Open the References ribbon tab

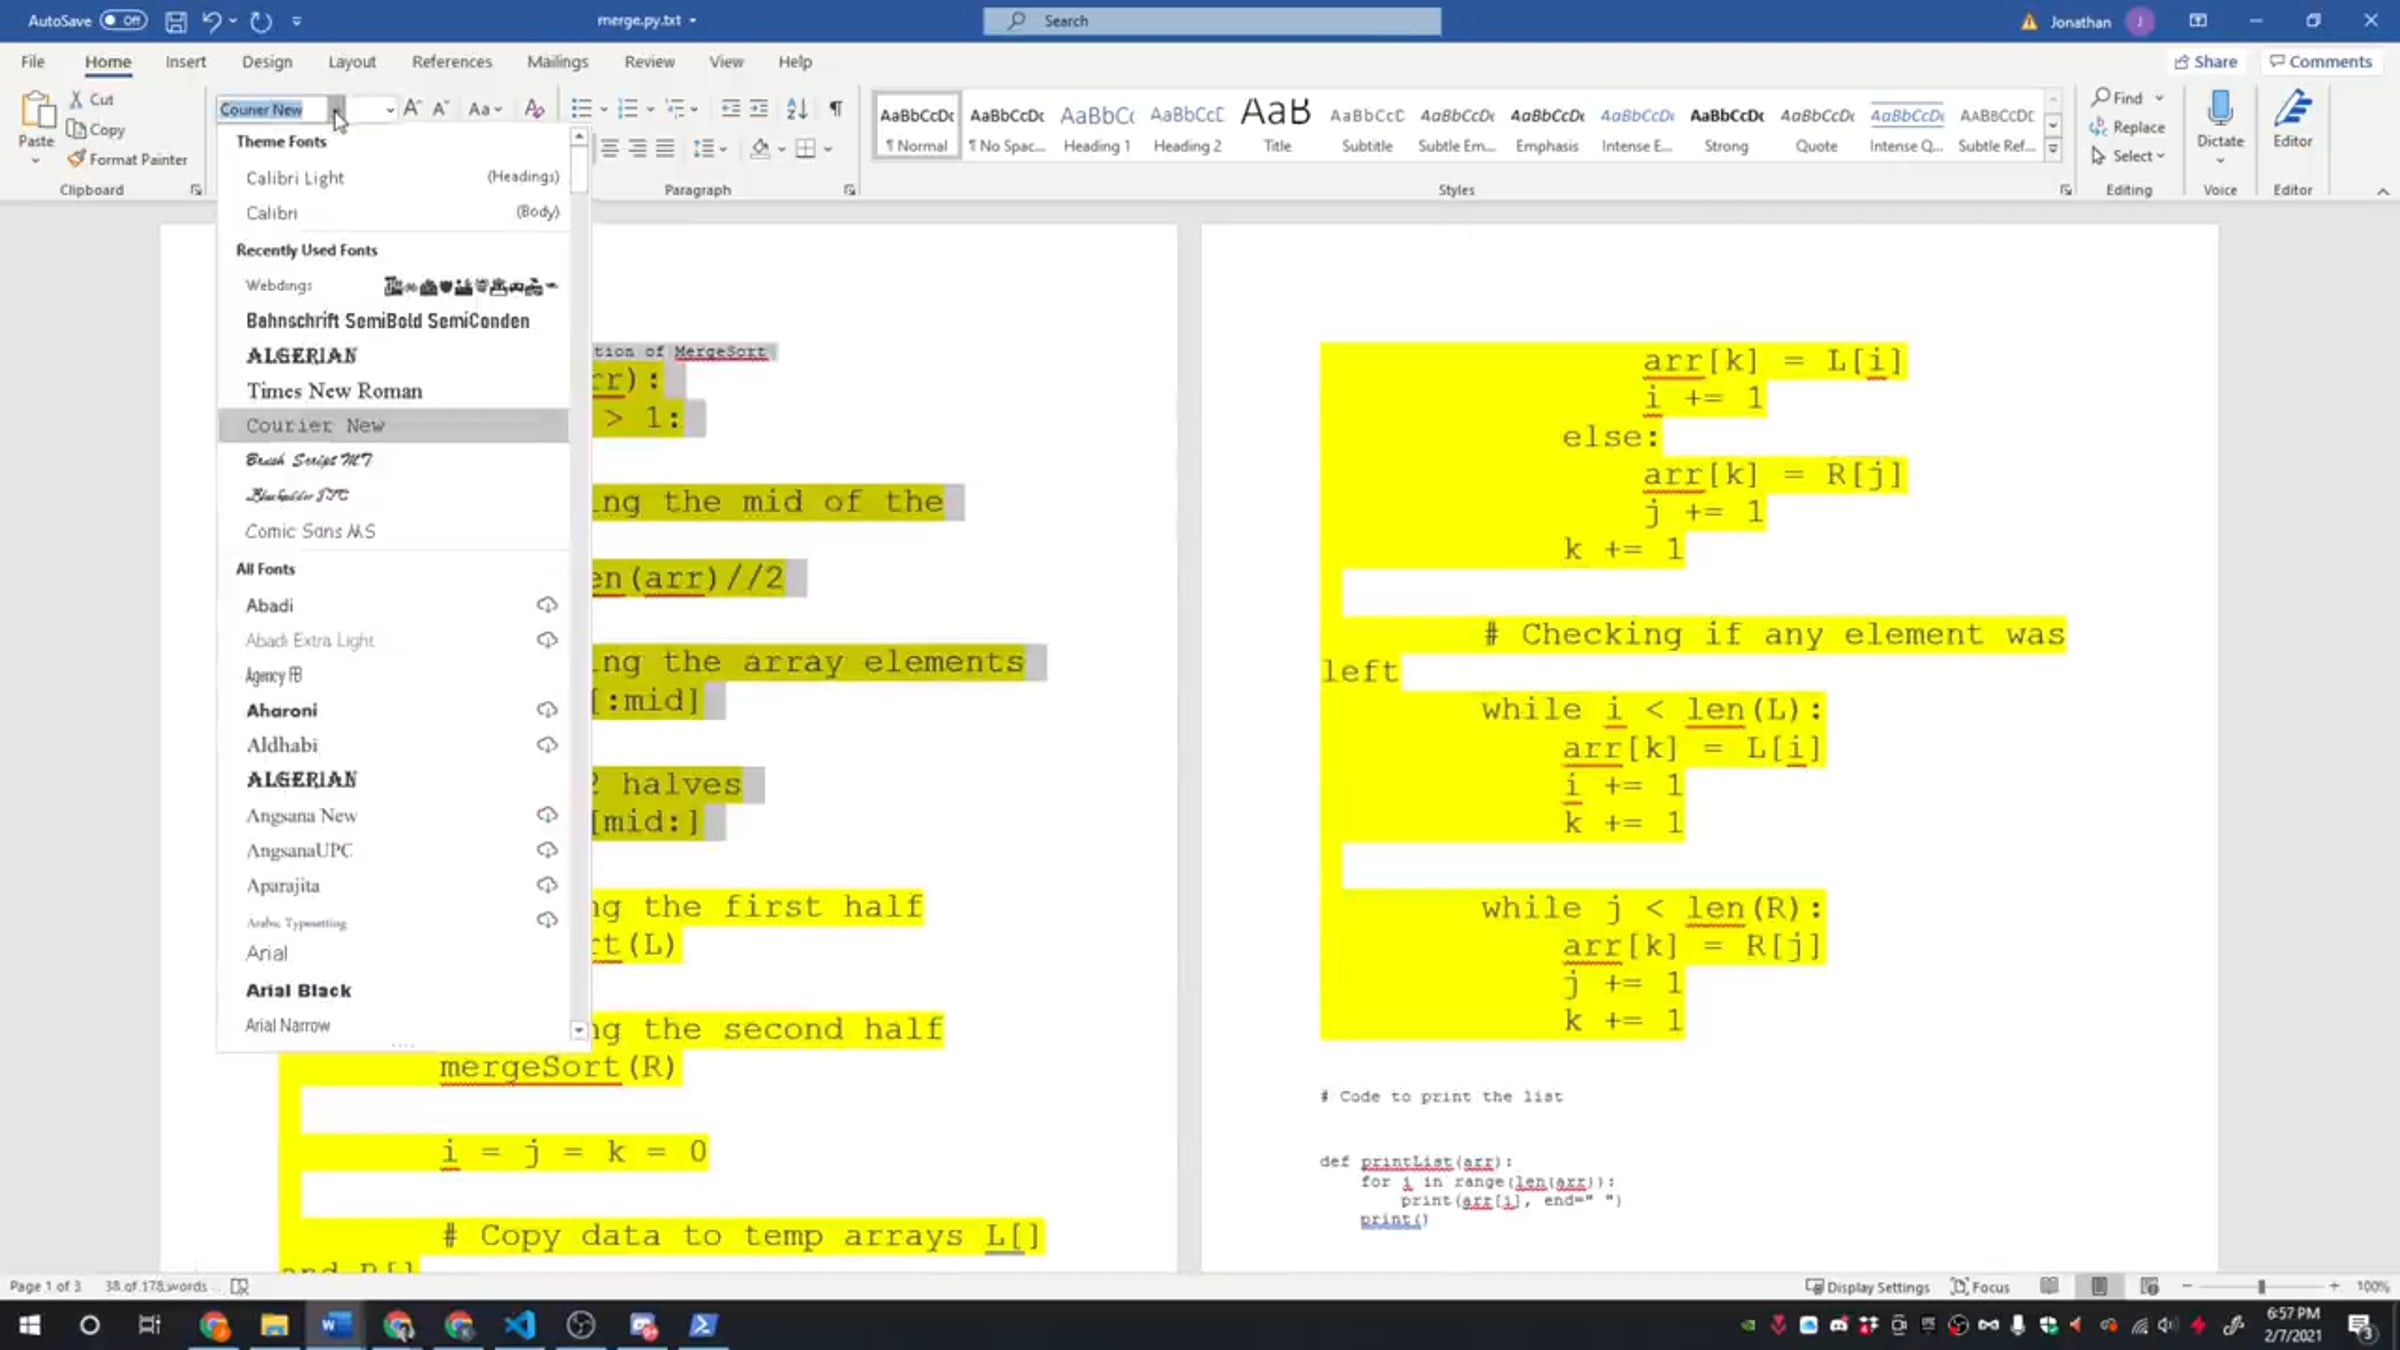[451, 62]
